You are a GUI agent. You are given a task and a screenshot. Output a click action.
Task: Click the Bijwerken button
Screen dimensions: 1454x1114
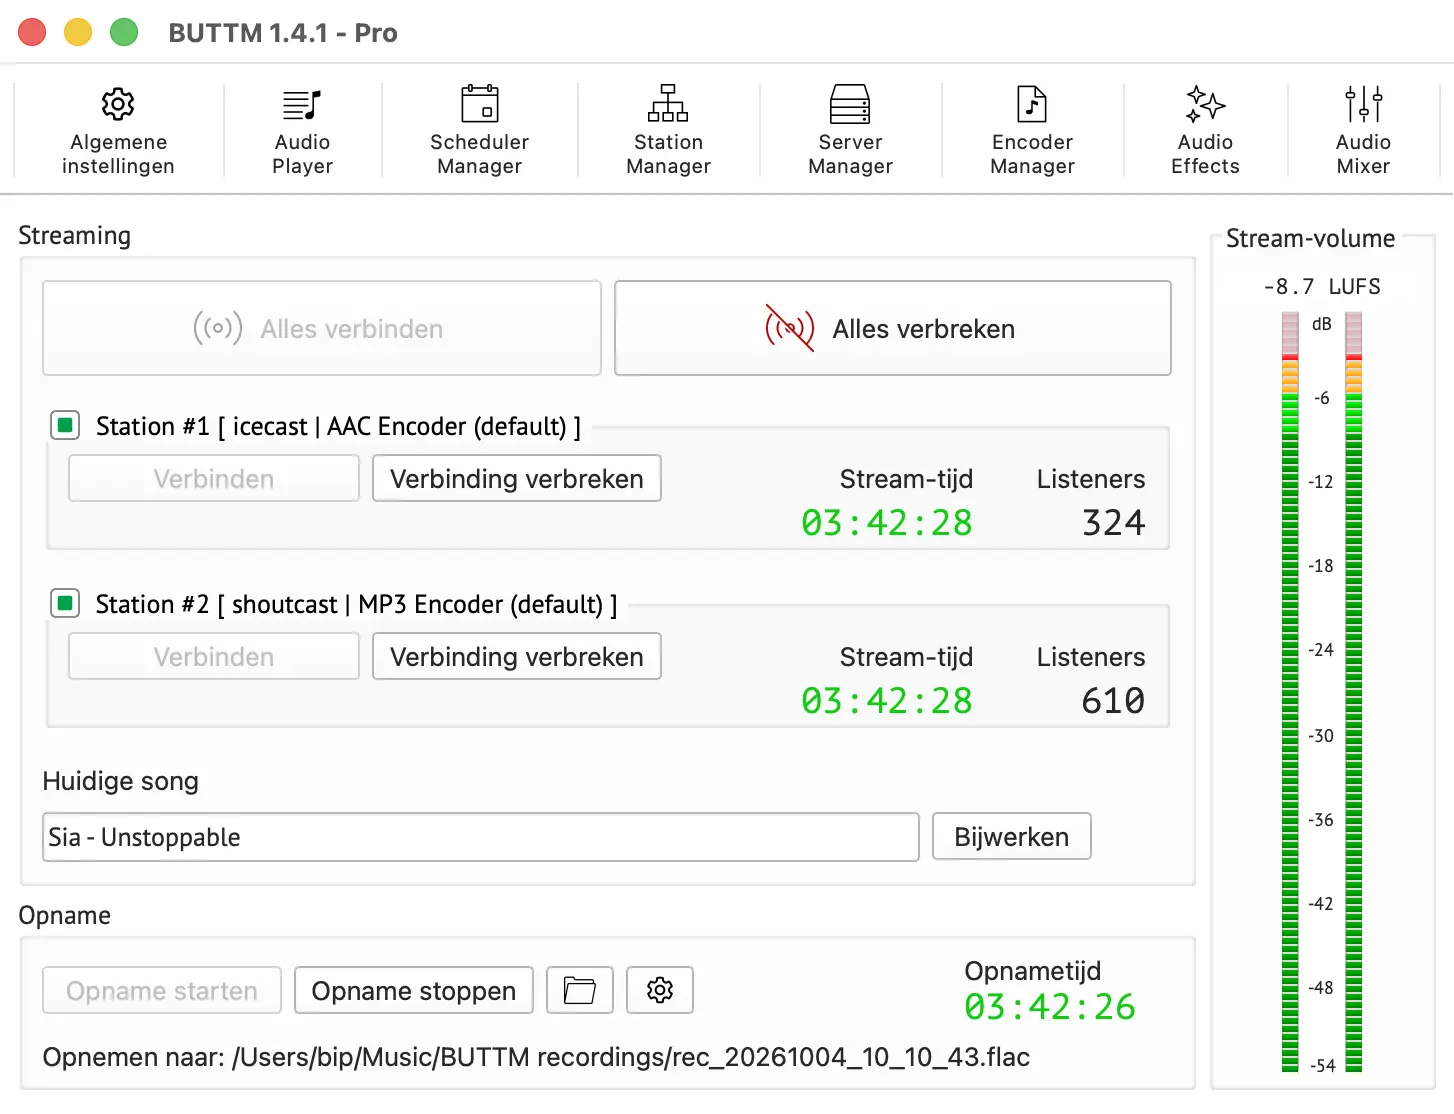tap(1012, 836)
